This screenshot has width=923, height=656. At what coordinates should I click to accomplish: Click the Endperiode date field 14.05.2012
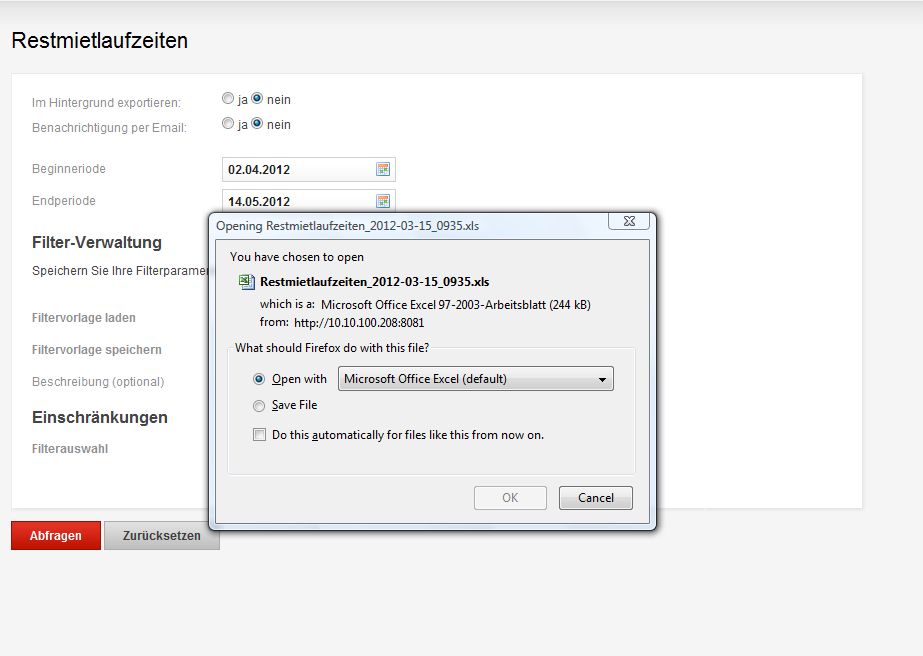point(308,201)
